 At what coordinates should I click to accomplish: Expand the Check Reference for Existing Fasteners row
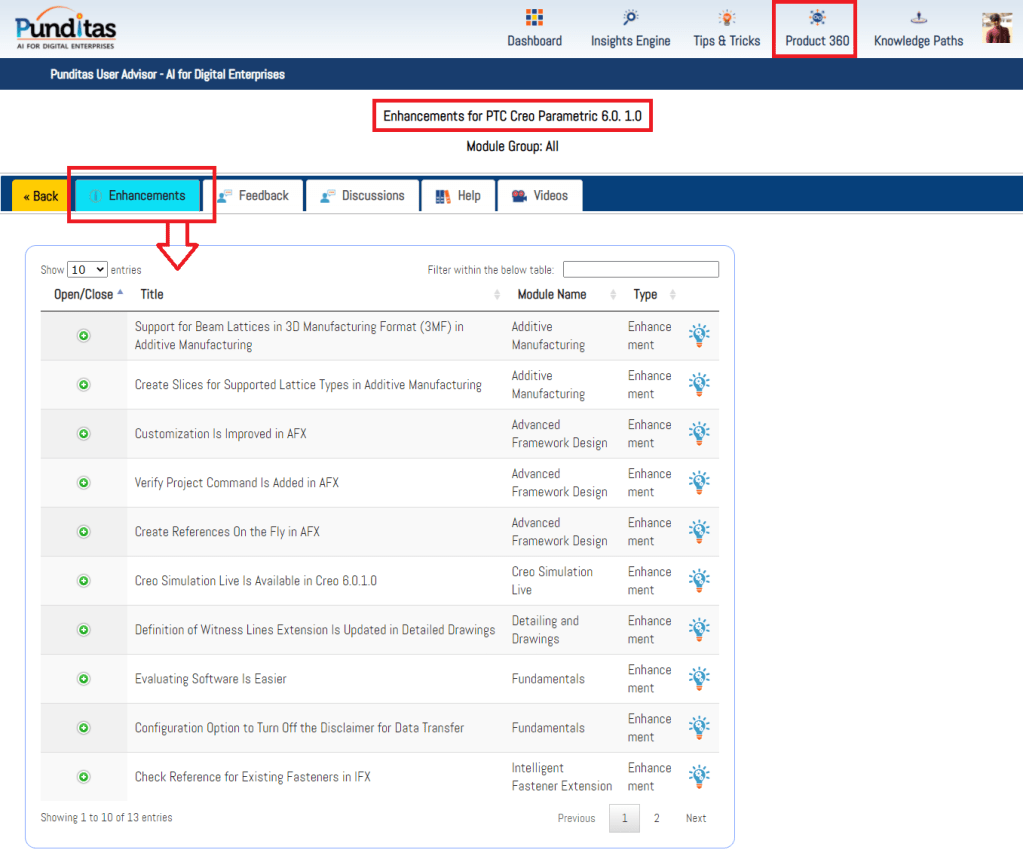tap(84, 777)
